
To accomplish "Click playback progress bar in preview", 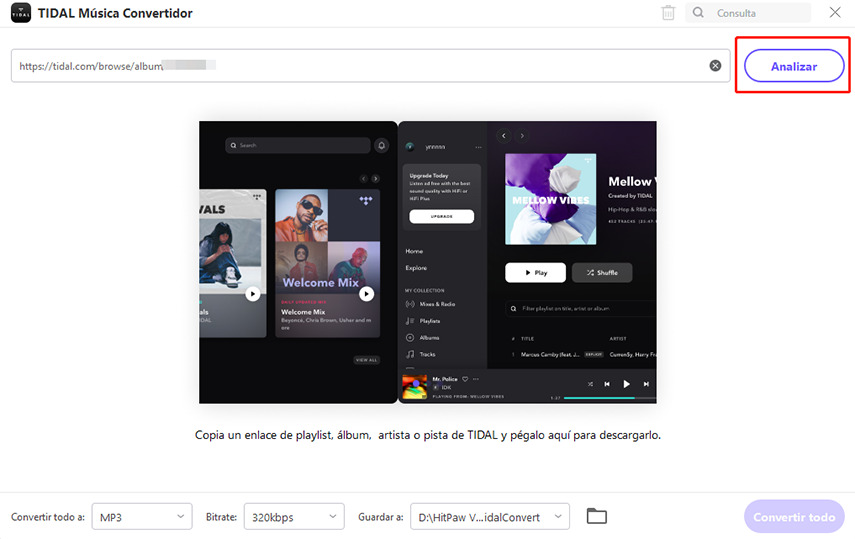I will [x=610, y=398].
